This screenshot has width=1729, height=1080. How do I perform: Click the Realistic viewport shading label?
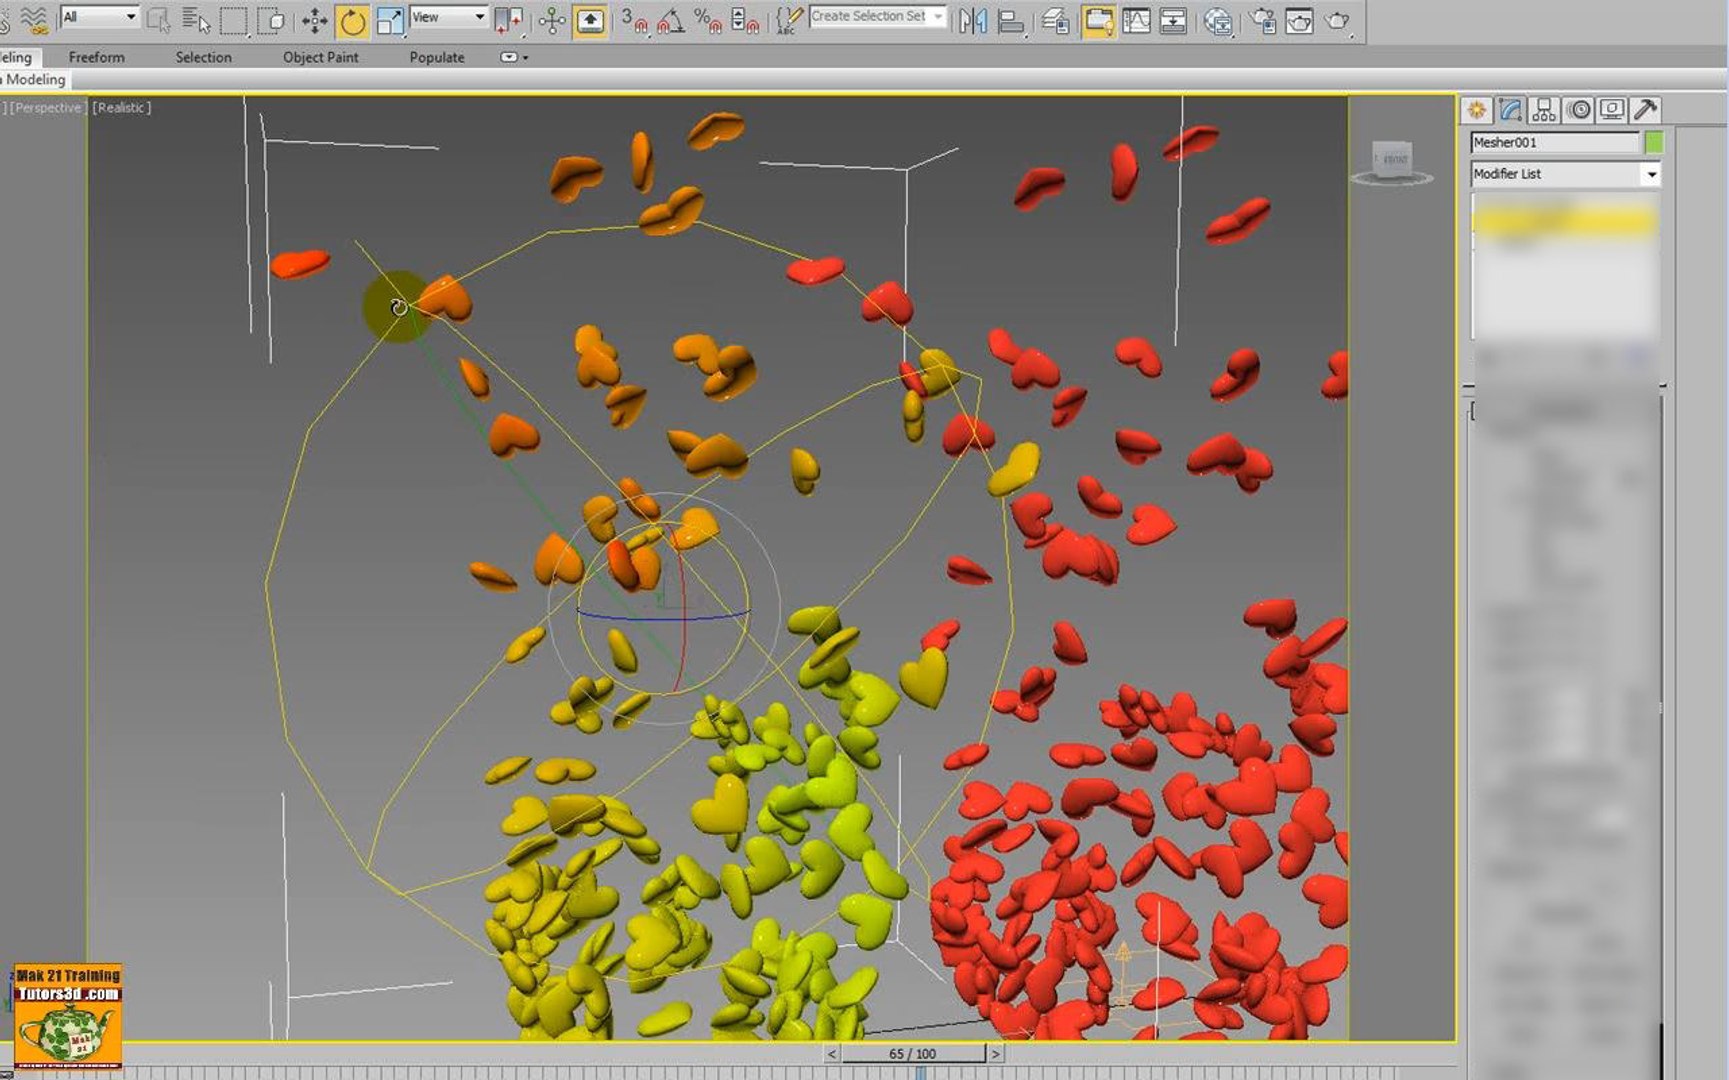(x=122, y=107)
